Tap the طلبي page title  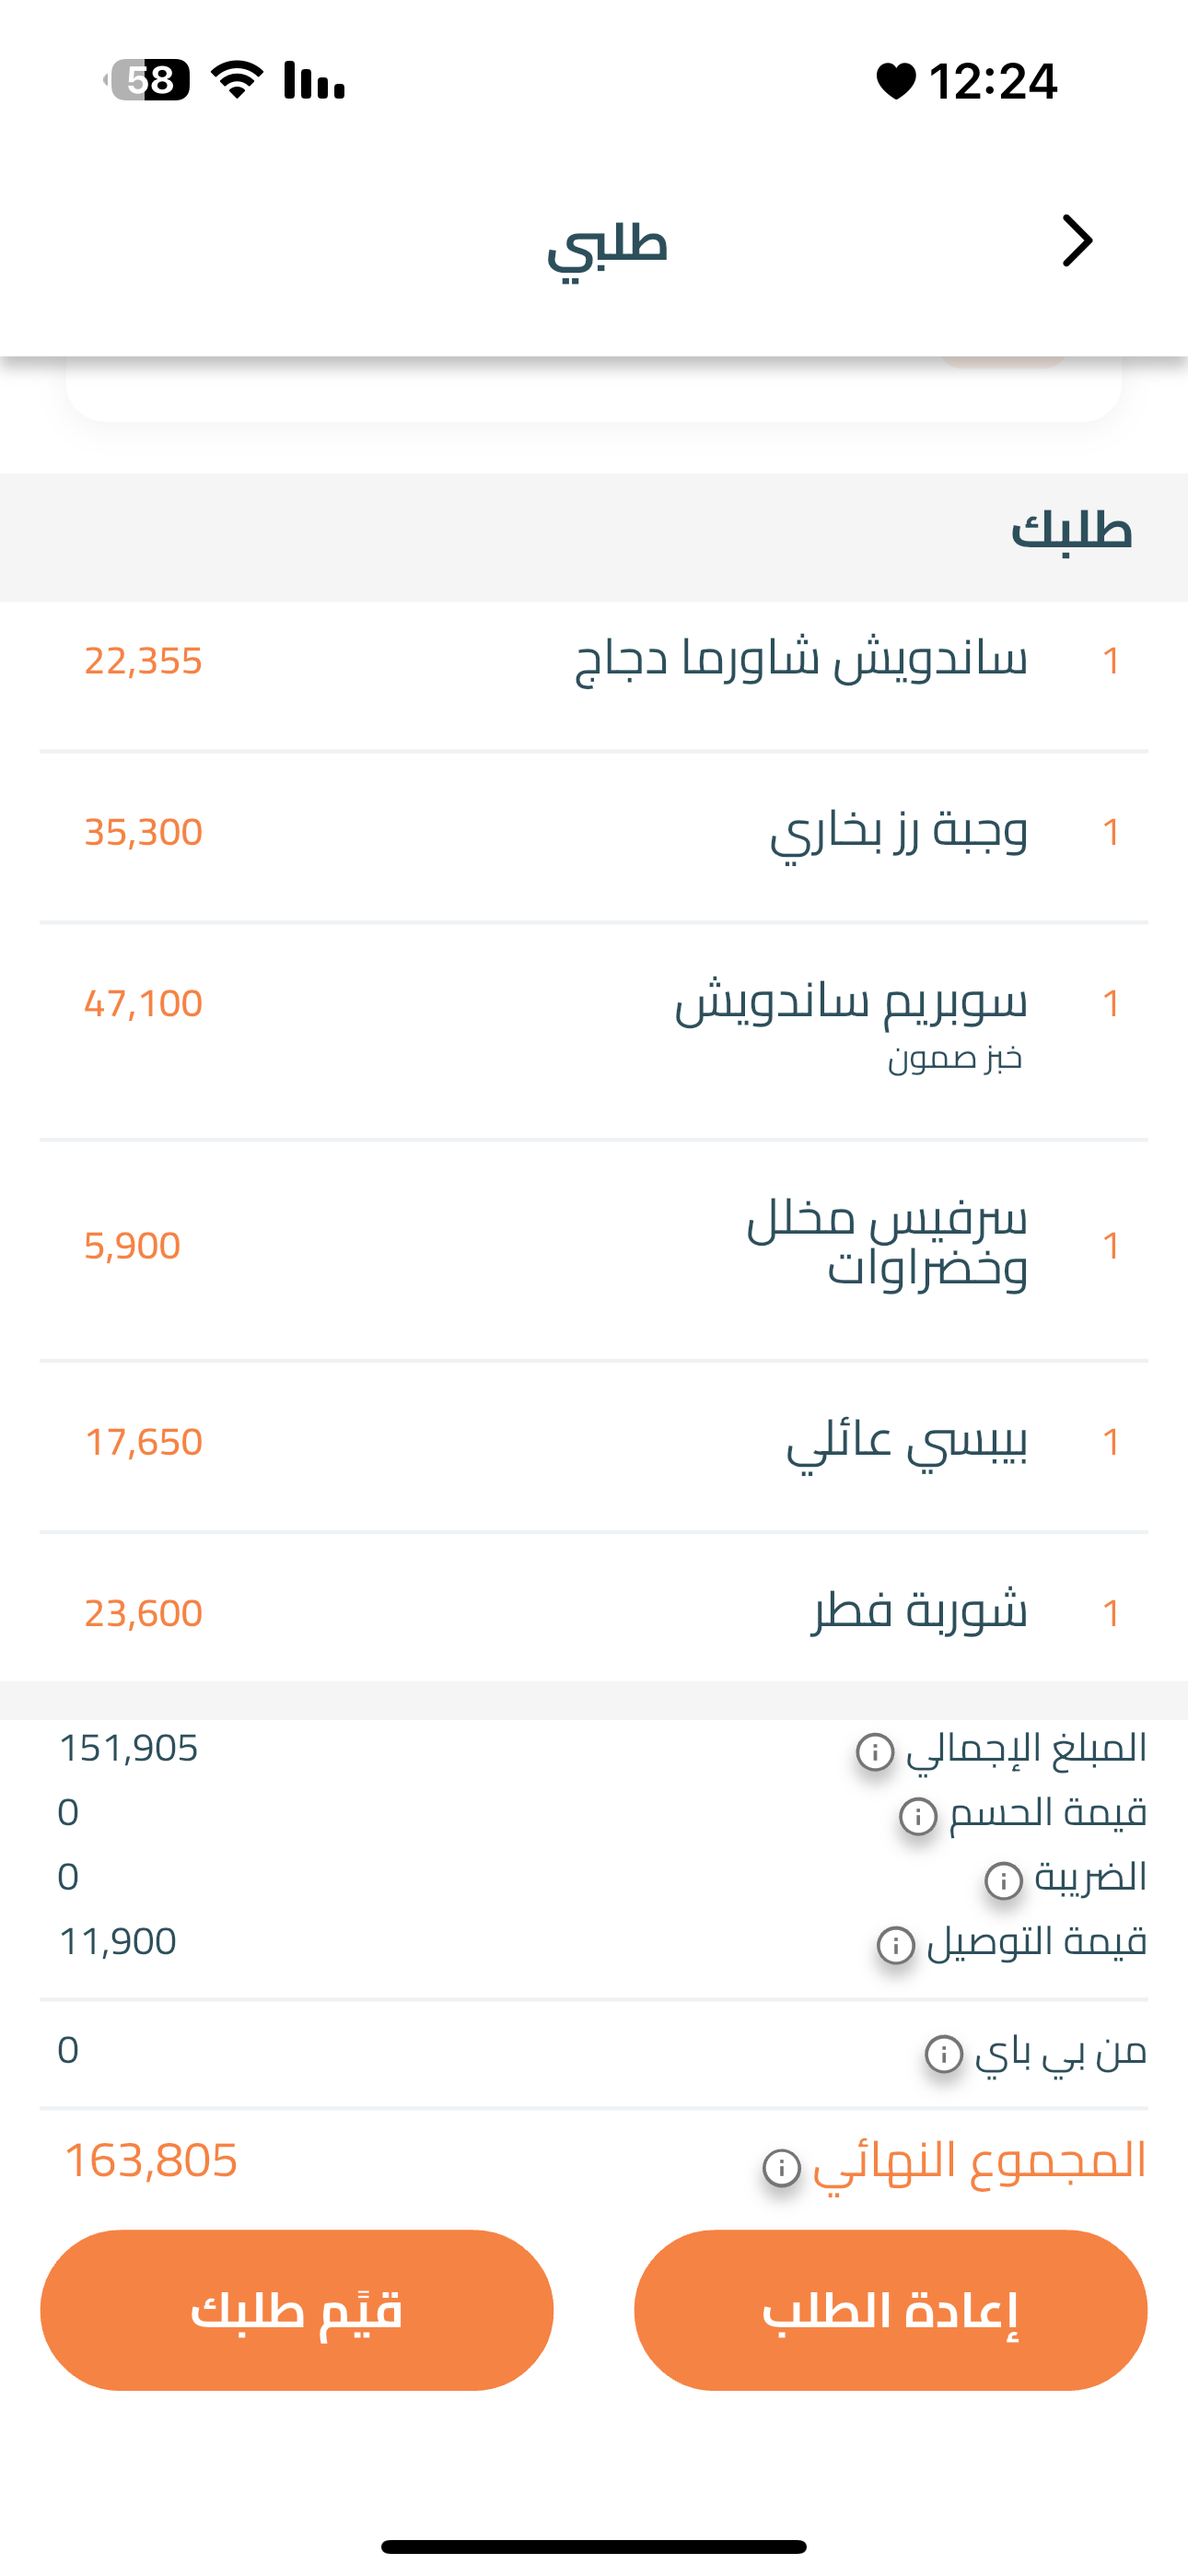pos(607,244)
